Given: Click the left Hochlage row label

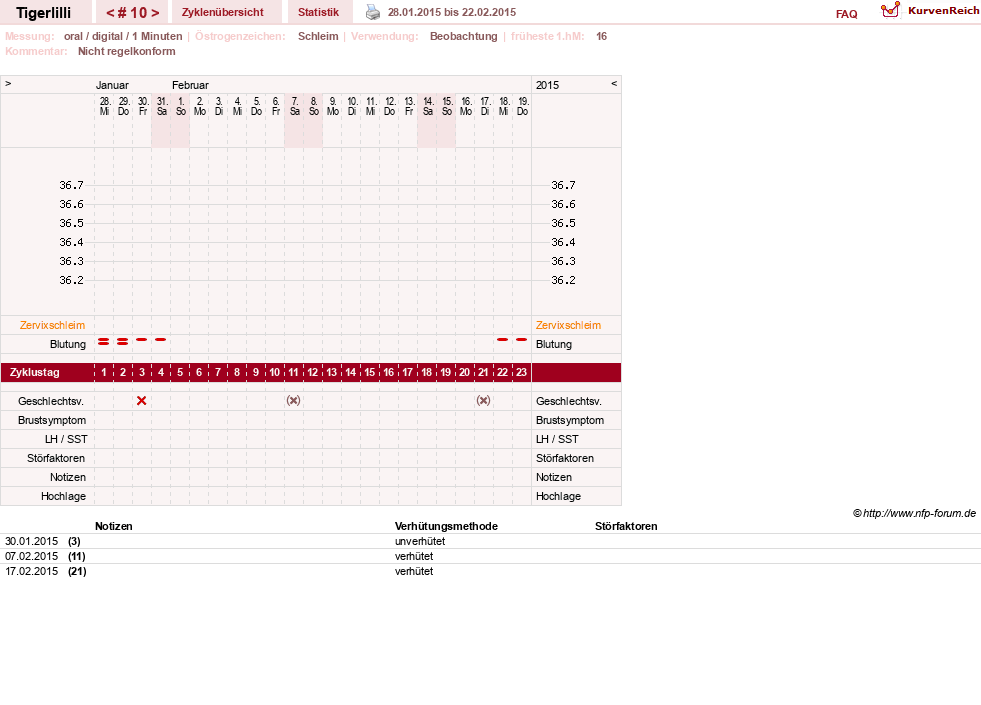Looking at the screenshot, I should point(63,496).
